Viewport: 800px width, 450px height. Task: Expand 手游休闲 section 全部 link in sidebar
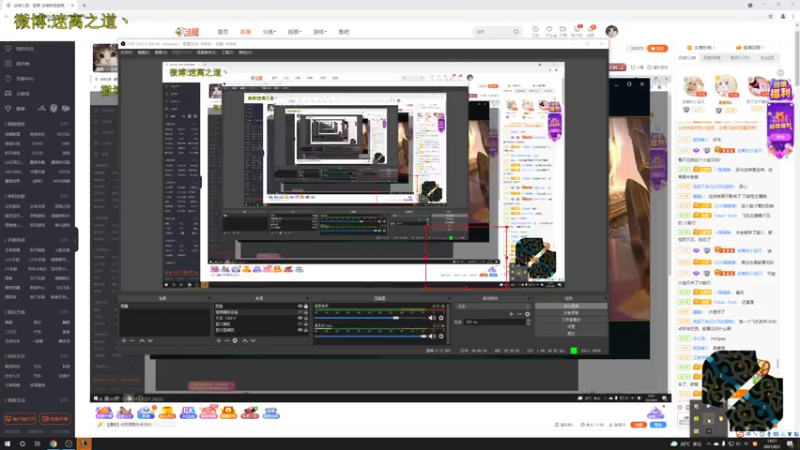tap(65, 240)
